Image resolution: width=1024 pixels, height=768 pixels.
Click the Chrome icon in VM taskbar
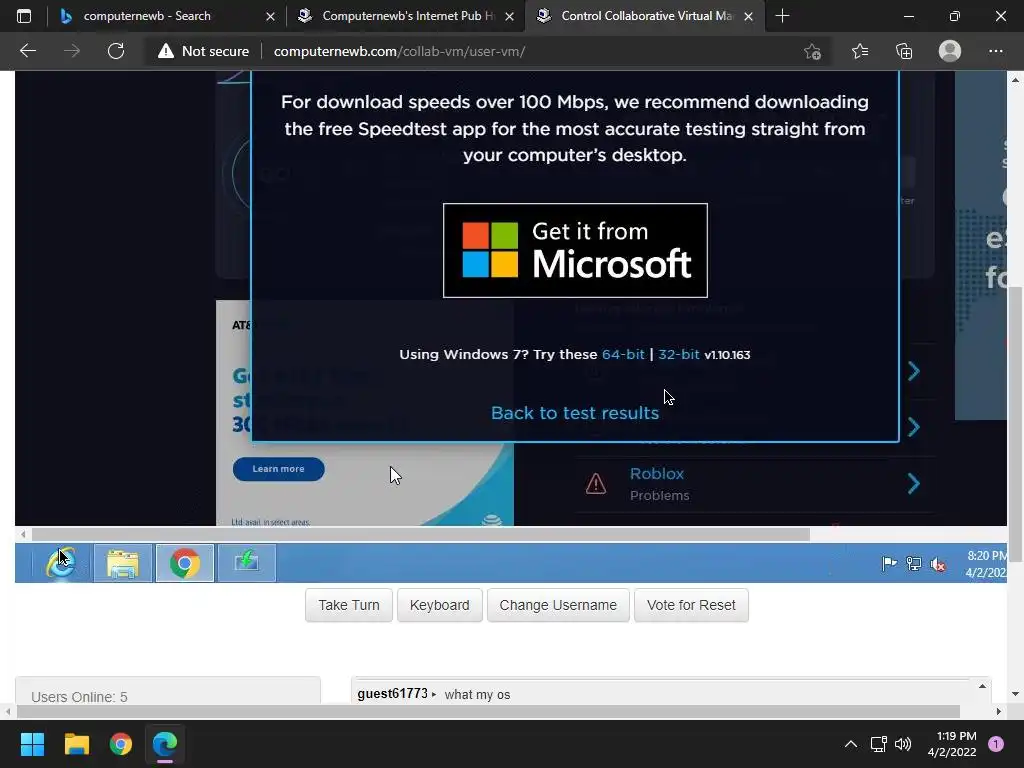[185, 563]
